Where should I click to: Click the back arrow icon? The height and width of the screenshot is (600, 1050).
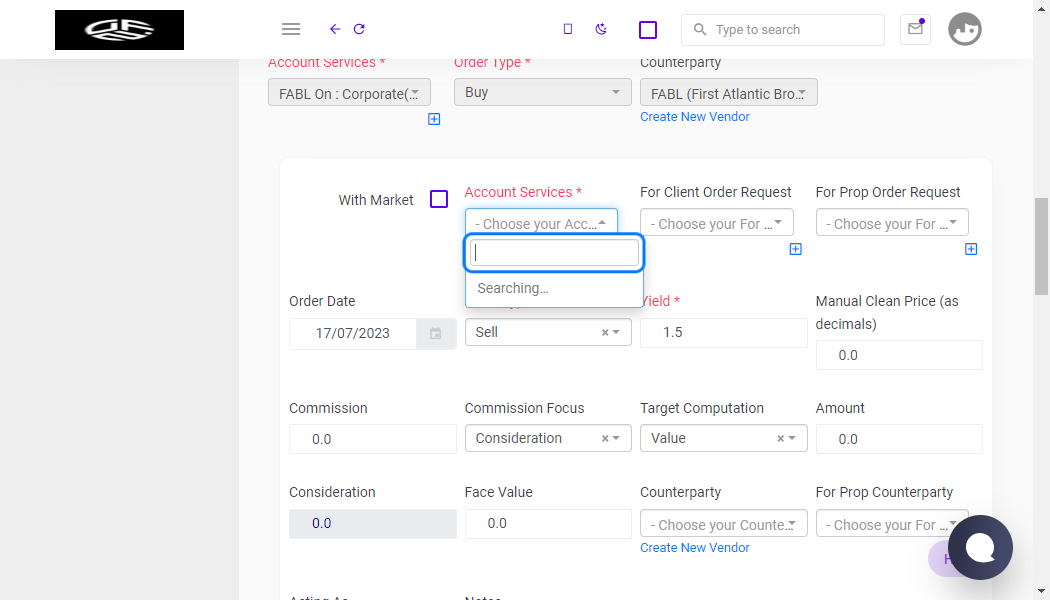click(335, 29)
